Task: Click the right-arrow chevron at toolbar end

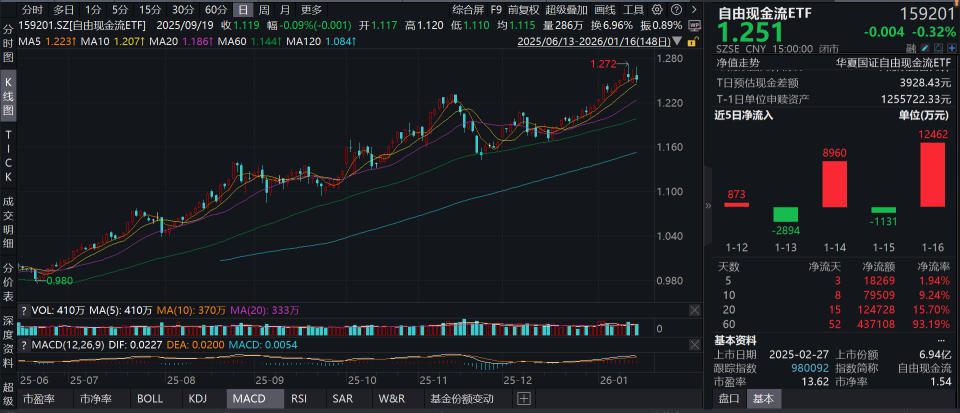Action: 692,10
